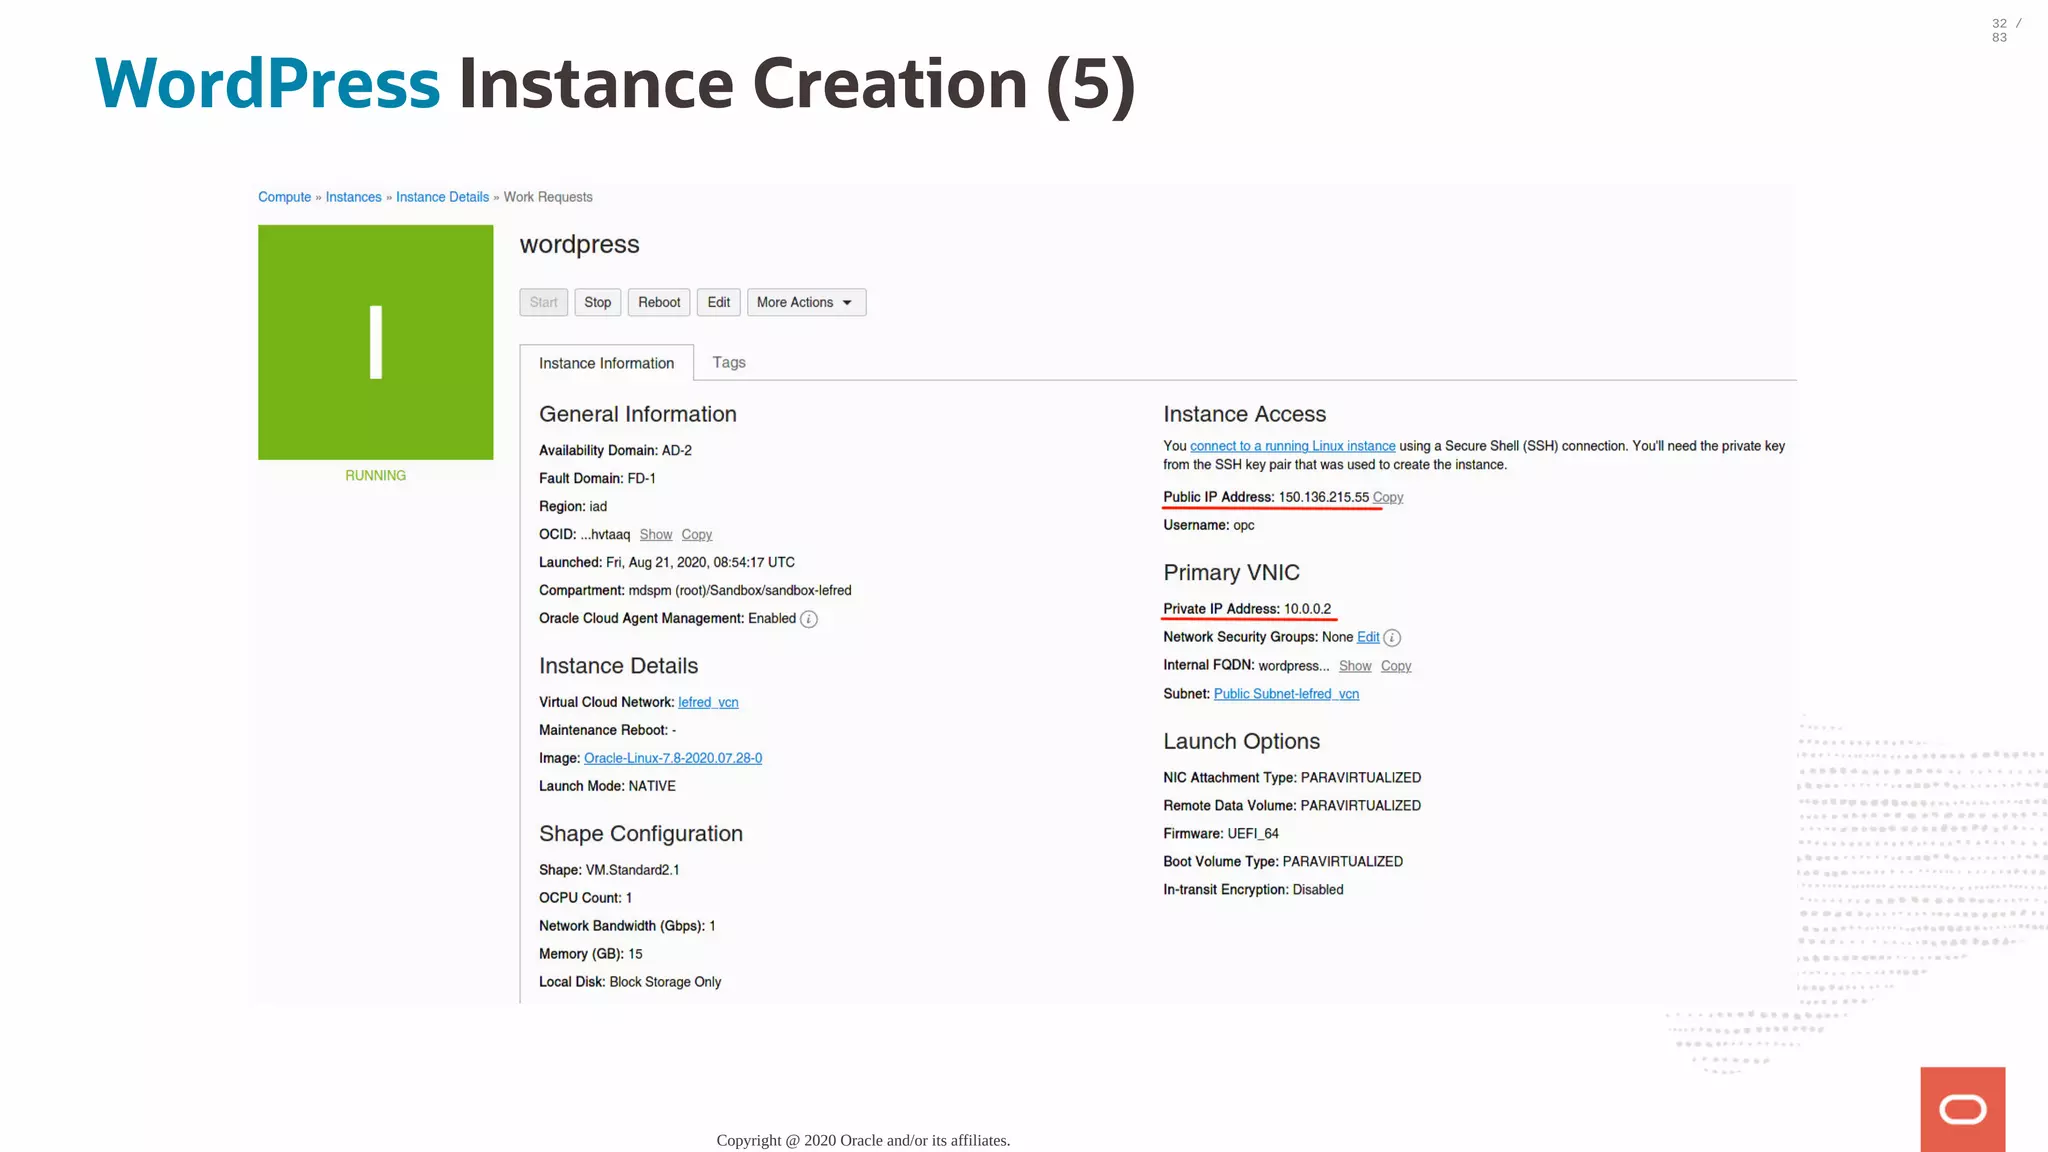Copy the Public IP Address
Screen dimensions: 2048x1152
click(1387, 497)
